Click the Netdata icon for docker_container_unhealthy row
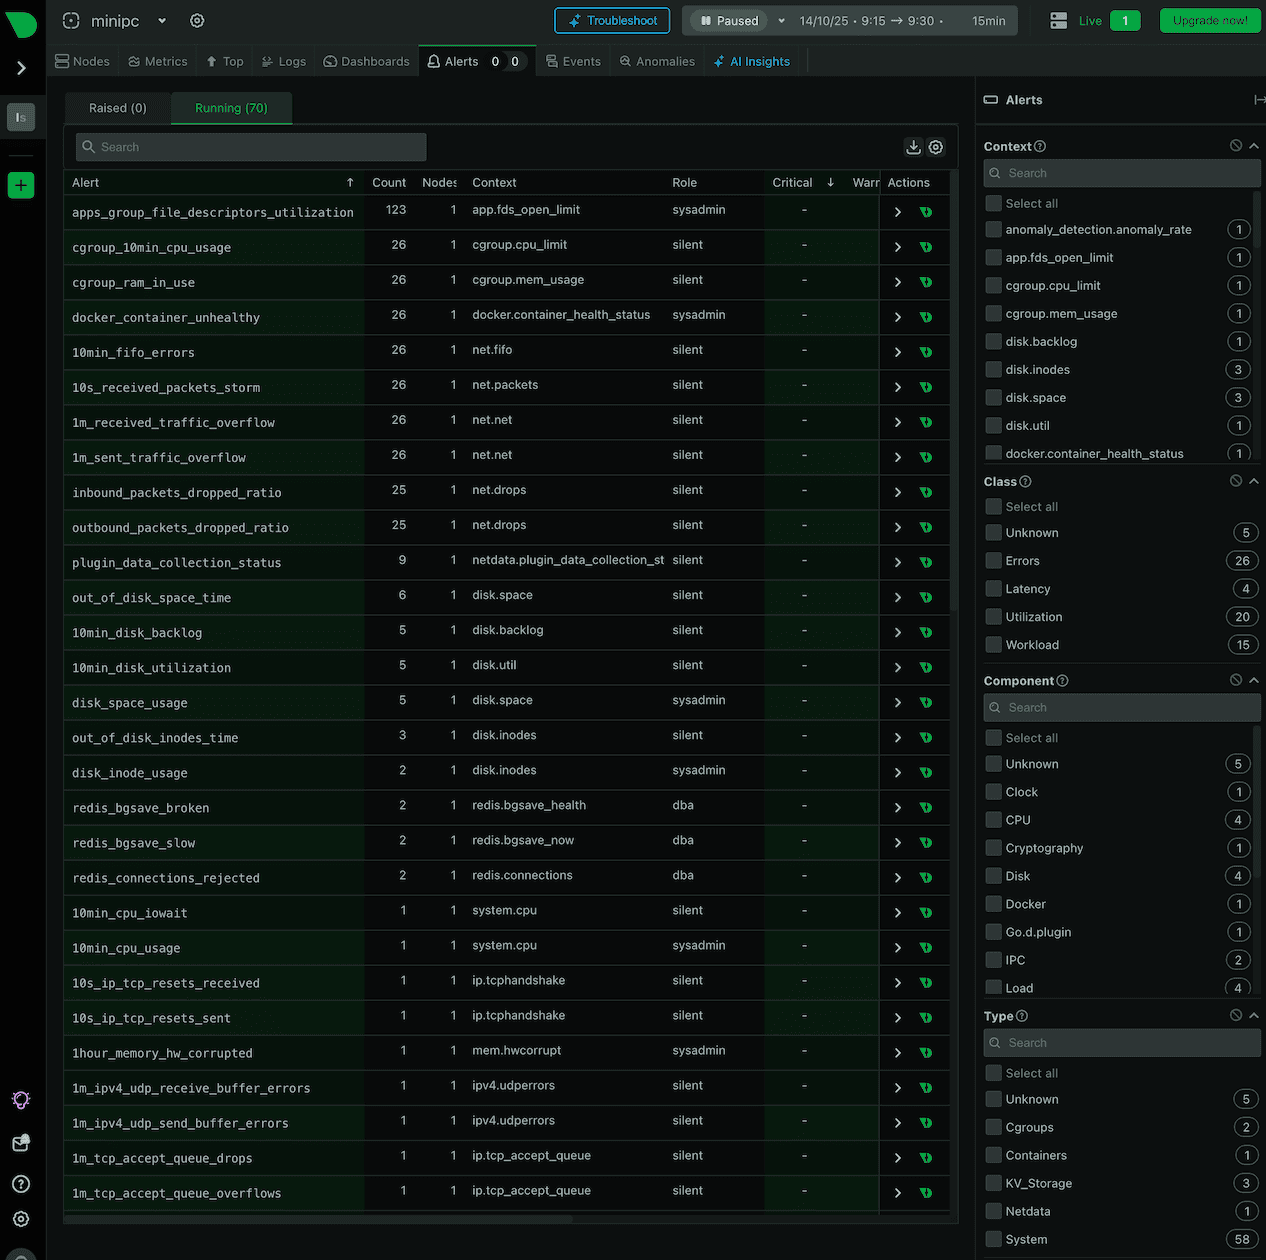The image size is (1266, 1260). click(926, 317)
